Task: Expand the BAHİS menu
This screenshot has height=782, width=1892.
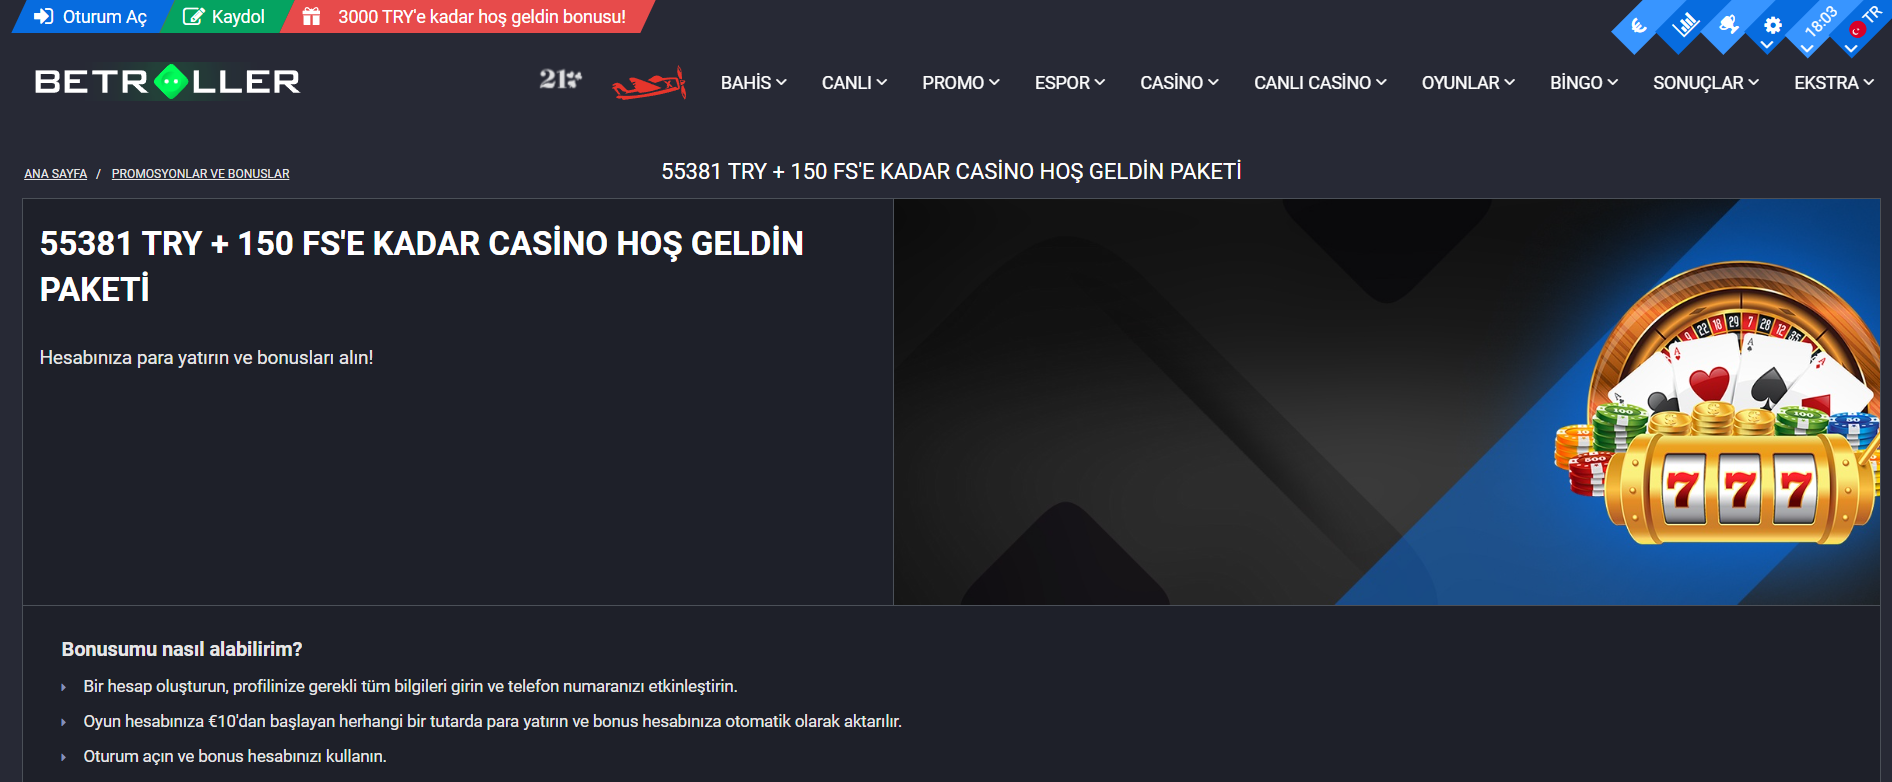Action: (754, 83)
